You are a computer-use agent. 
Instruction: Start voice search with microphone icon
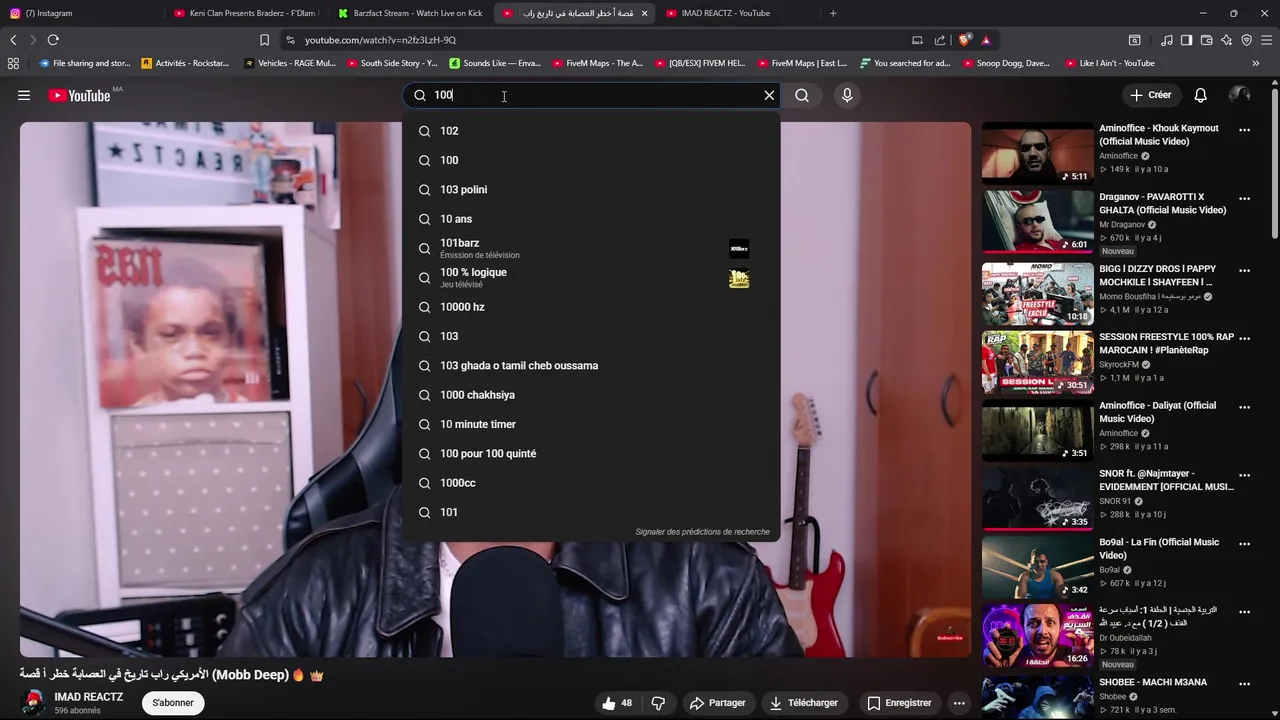[847, 95]
